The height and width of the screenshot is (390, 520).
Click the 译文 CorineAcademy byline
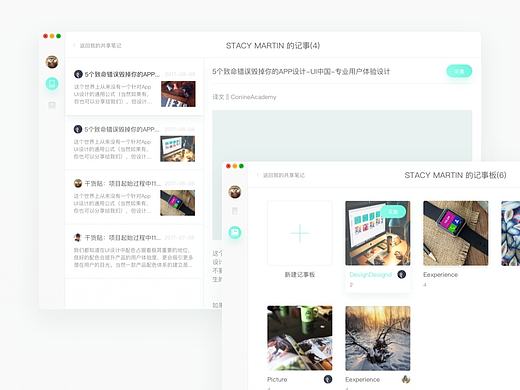pyautogui.click(x=244, y=97)
